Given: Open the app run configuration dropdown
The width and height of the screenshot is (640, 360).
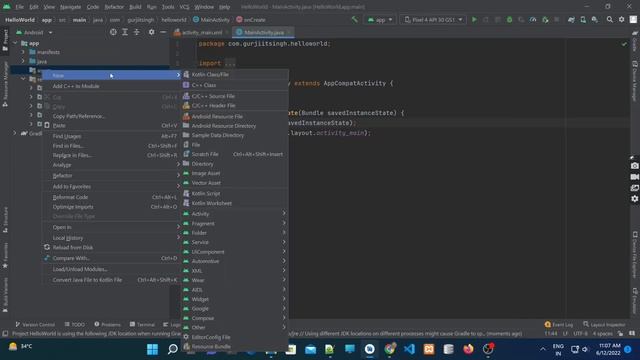Looking at the screenshot, I should pos(380,20).
